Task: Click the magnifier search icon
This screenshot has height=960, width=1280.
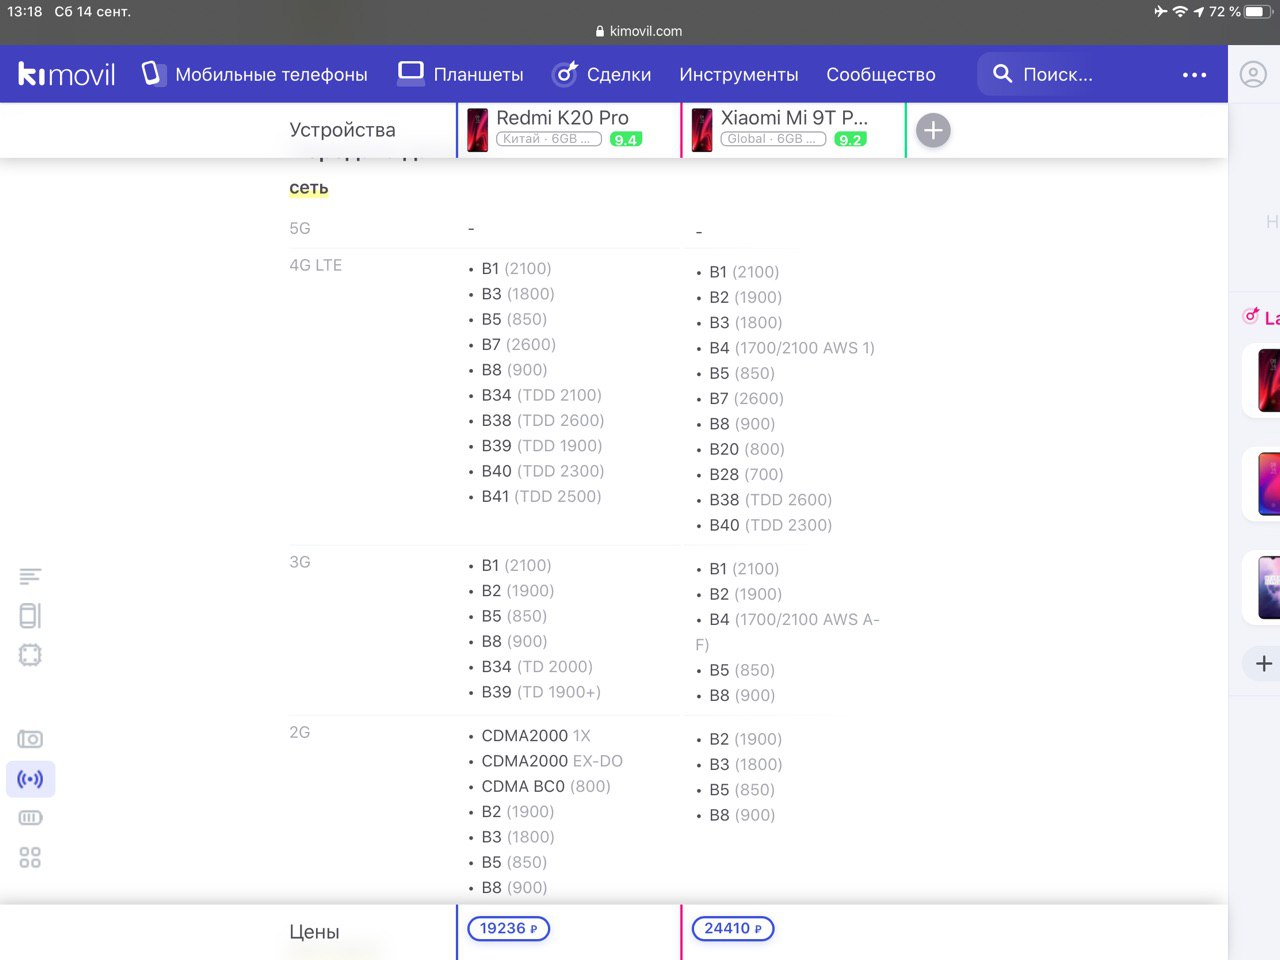Action: 1002,74
